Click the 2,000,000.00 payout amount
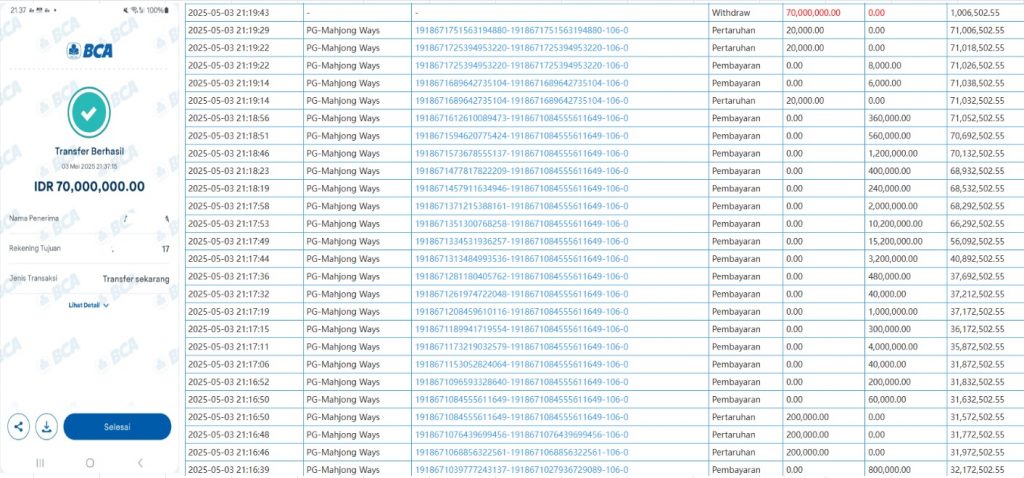The width and height of the screenshot is (1024, 478). (x=893, y=206)
